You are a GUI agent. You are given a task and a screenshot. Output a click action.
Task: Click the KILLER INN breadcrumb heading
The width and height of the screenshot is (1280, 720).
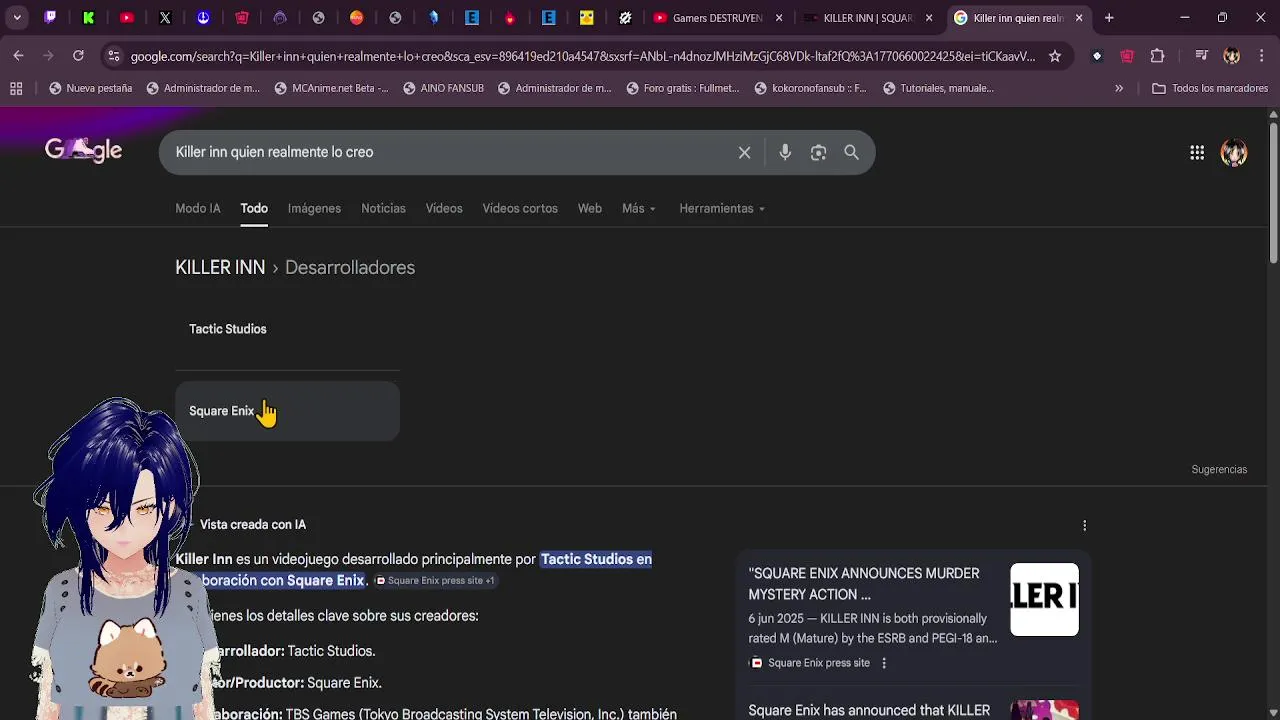pyautogui.click(x=220, y=267)
